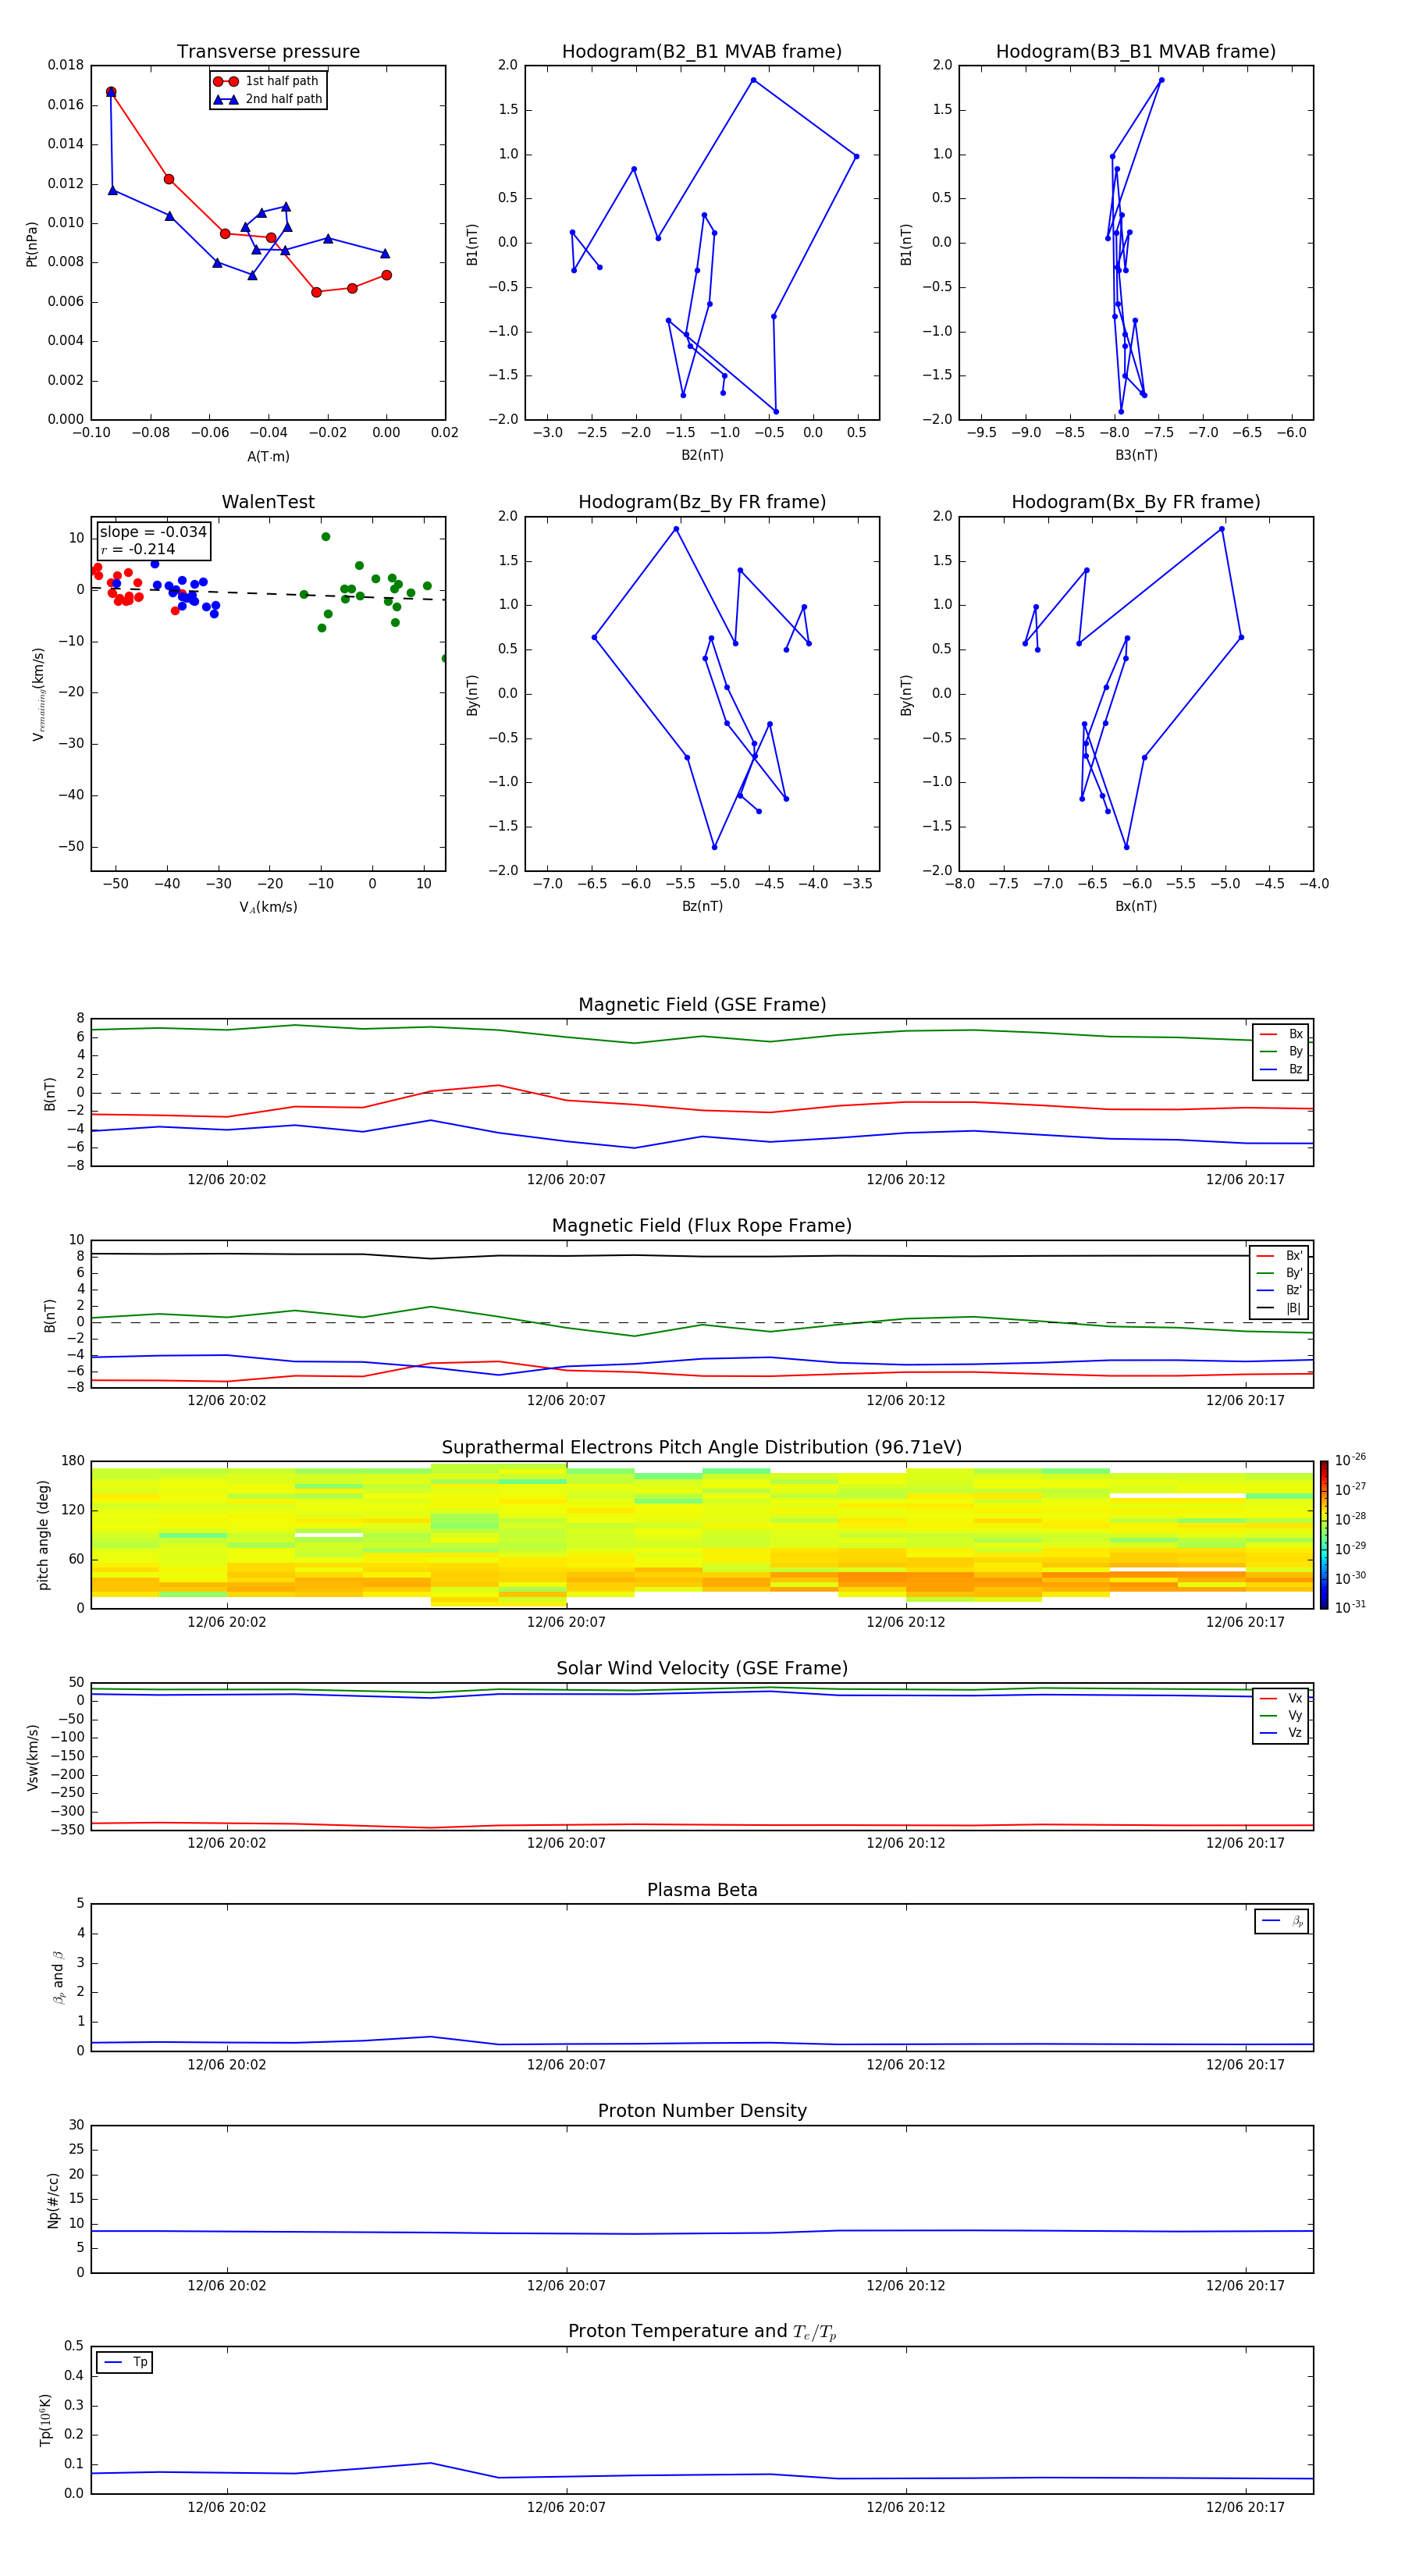Click the pitch angle (deg) axis label
The height and width of the screenshot is (2576, 1405).
pyautogui.click(x=43, y=1535)
